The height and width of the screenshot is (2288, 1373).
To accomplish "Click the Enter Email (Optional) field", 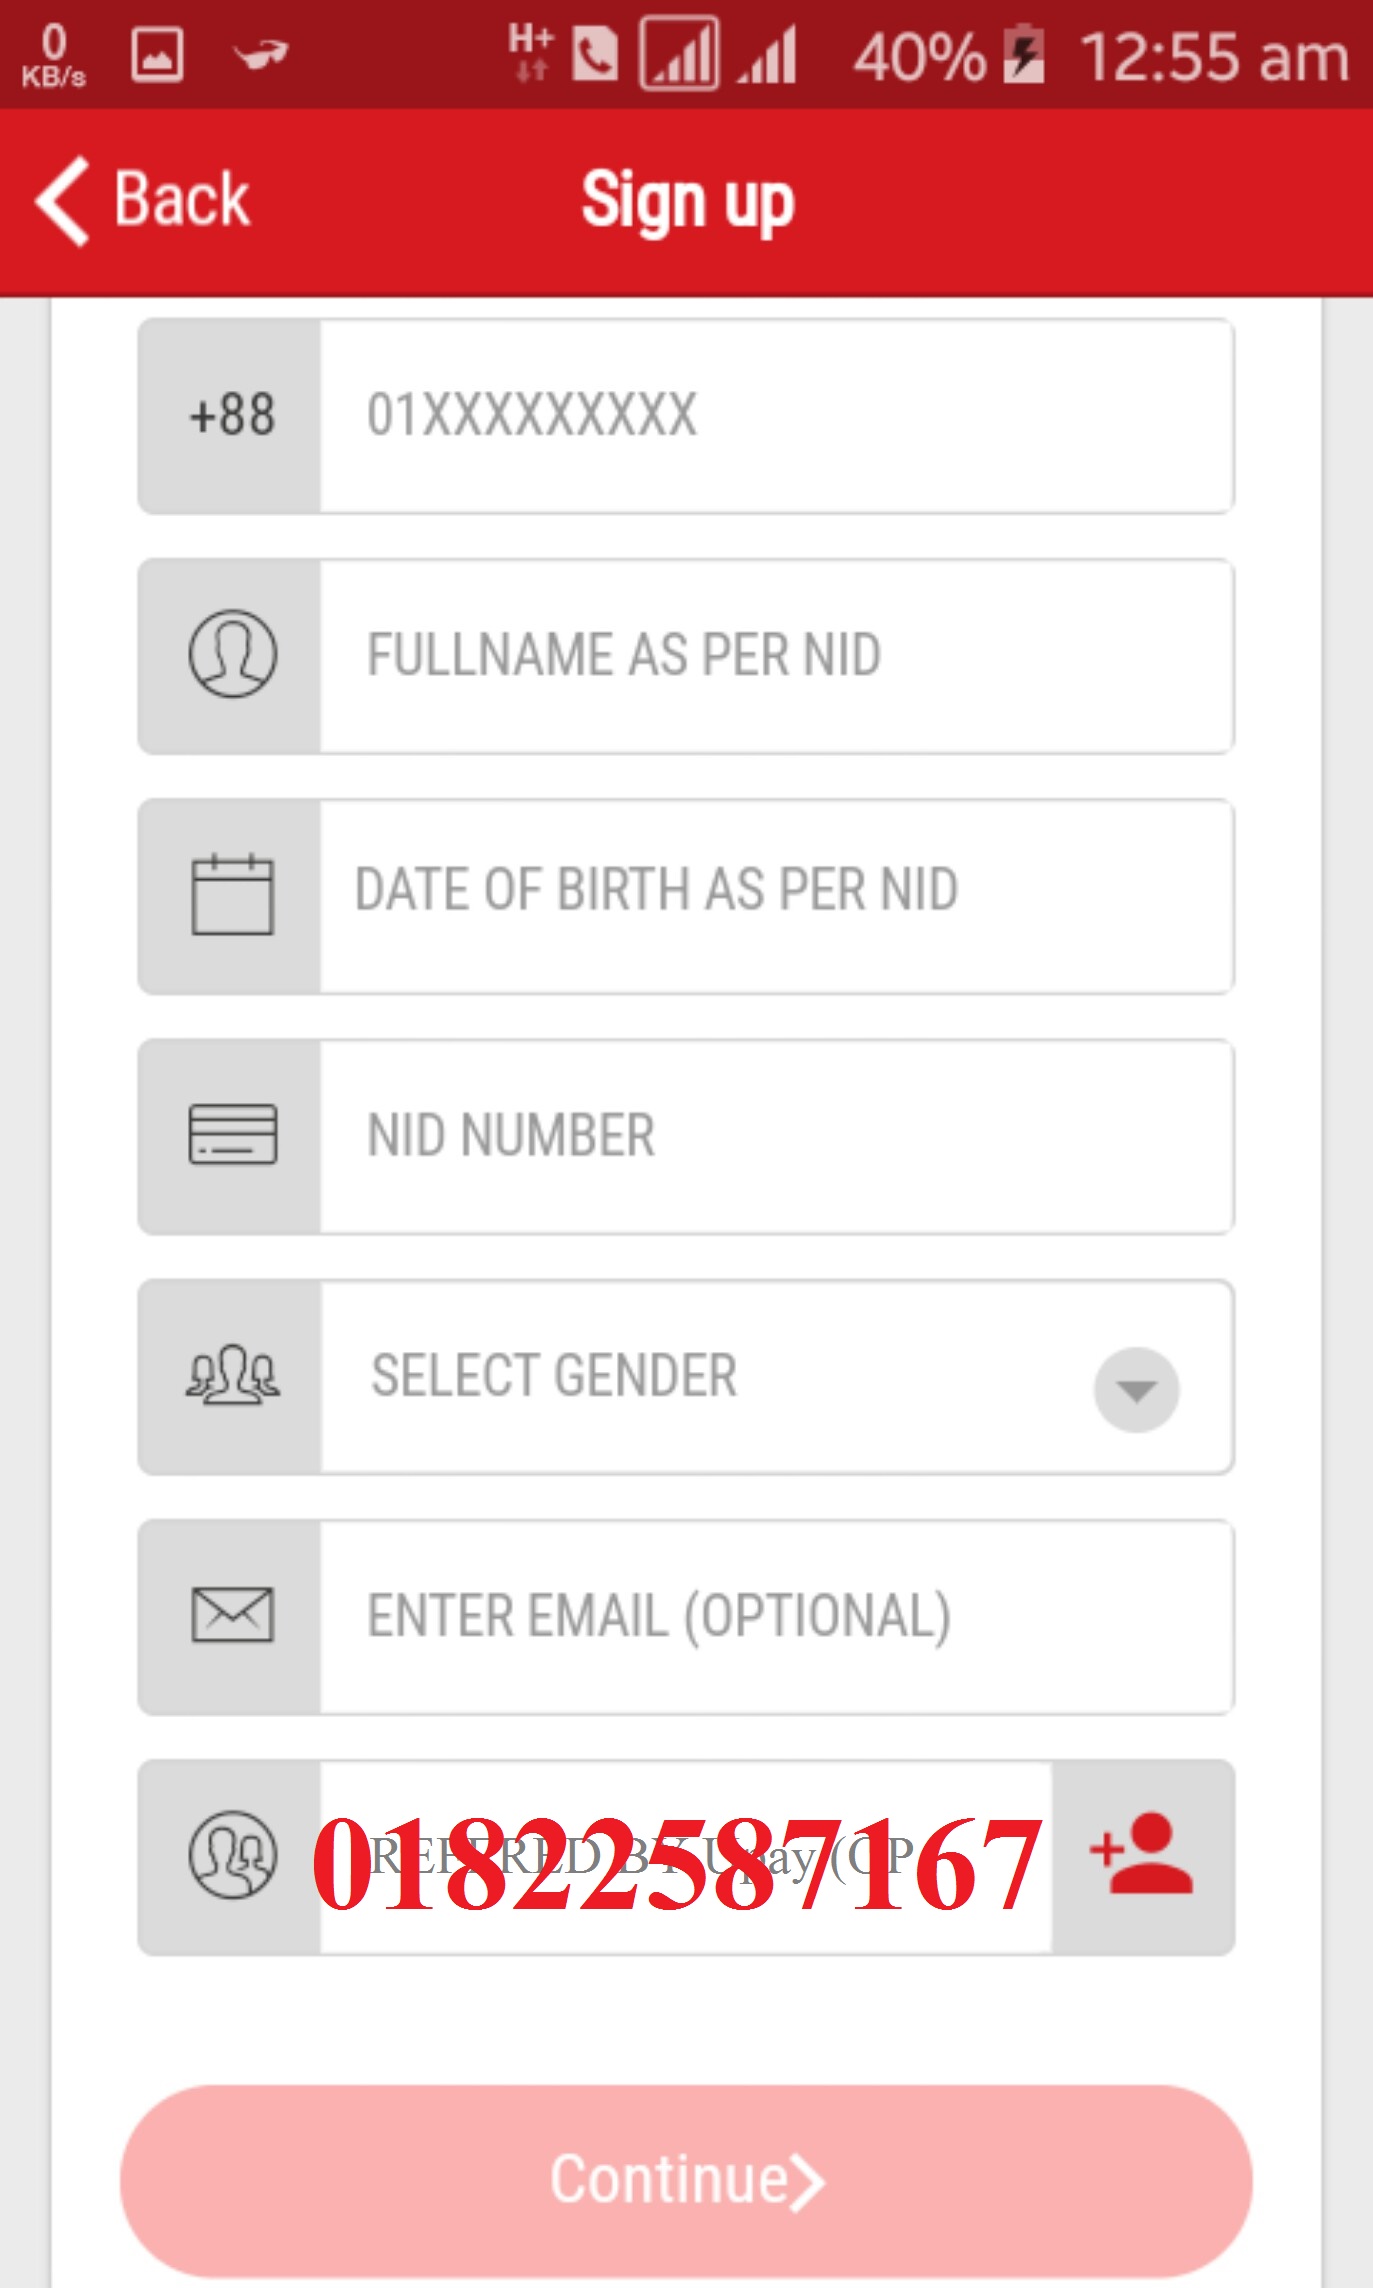I will 775,1615.
